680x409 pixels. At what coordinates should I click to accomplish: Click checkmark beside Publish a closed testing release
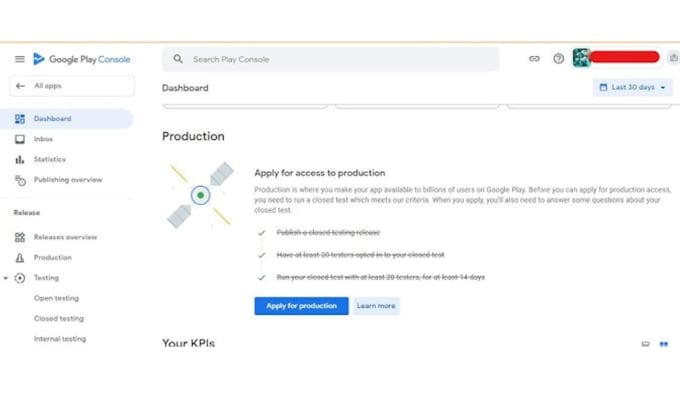point(262,233)
